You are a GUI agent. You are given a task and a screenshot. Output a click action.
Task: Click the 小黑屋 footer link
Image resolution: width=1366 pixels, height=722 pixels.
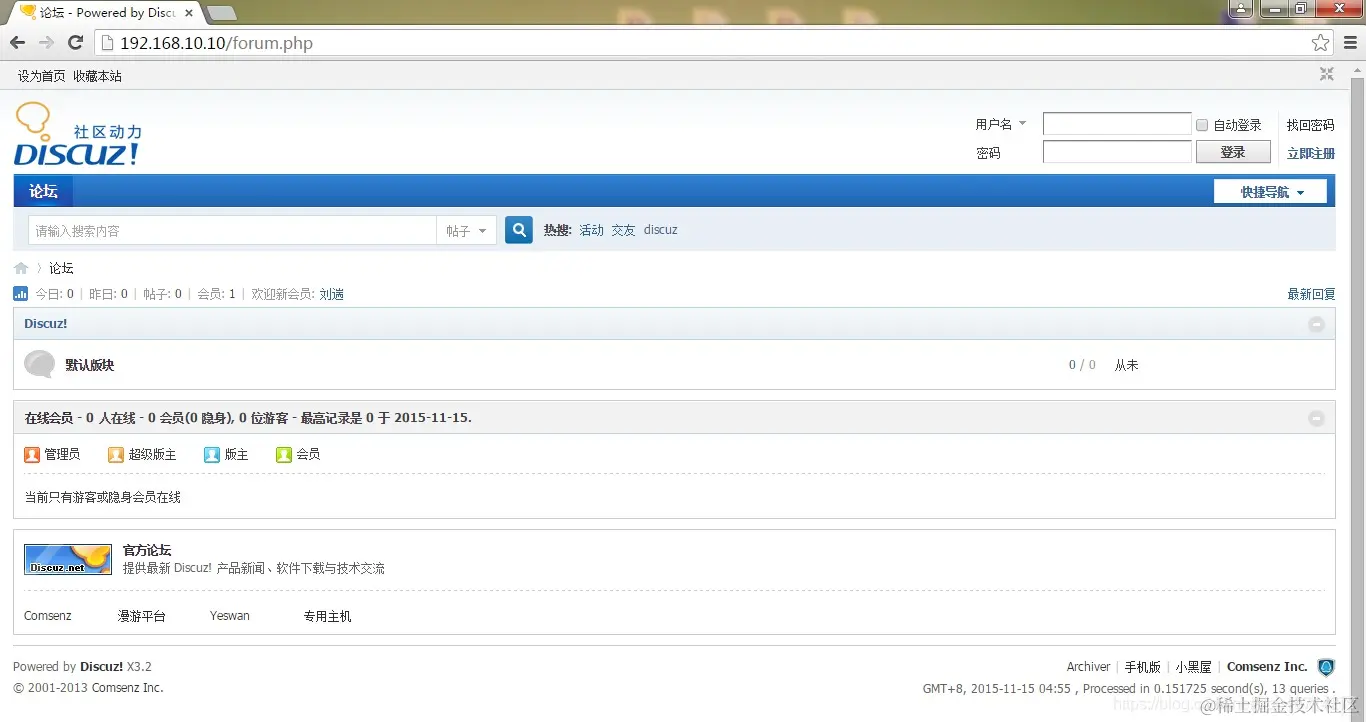pyautogui.click(x=1194, y=667)
